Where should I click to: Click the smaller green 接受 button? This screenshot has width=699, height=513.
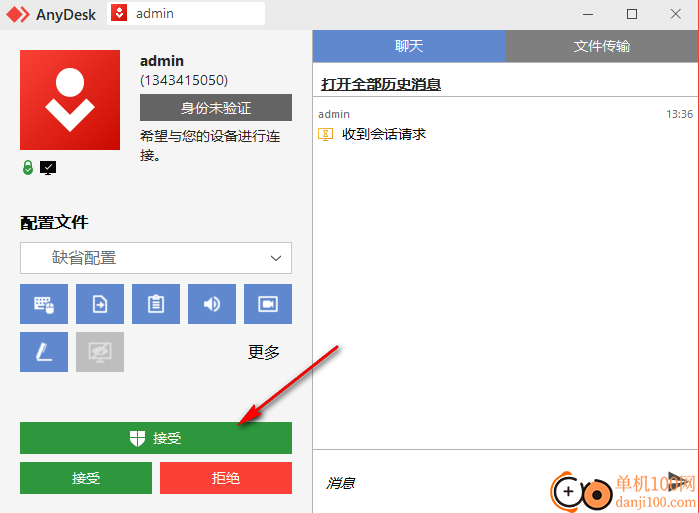point(86,478)
